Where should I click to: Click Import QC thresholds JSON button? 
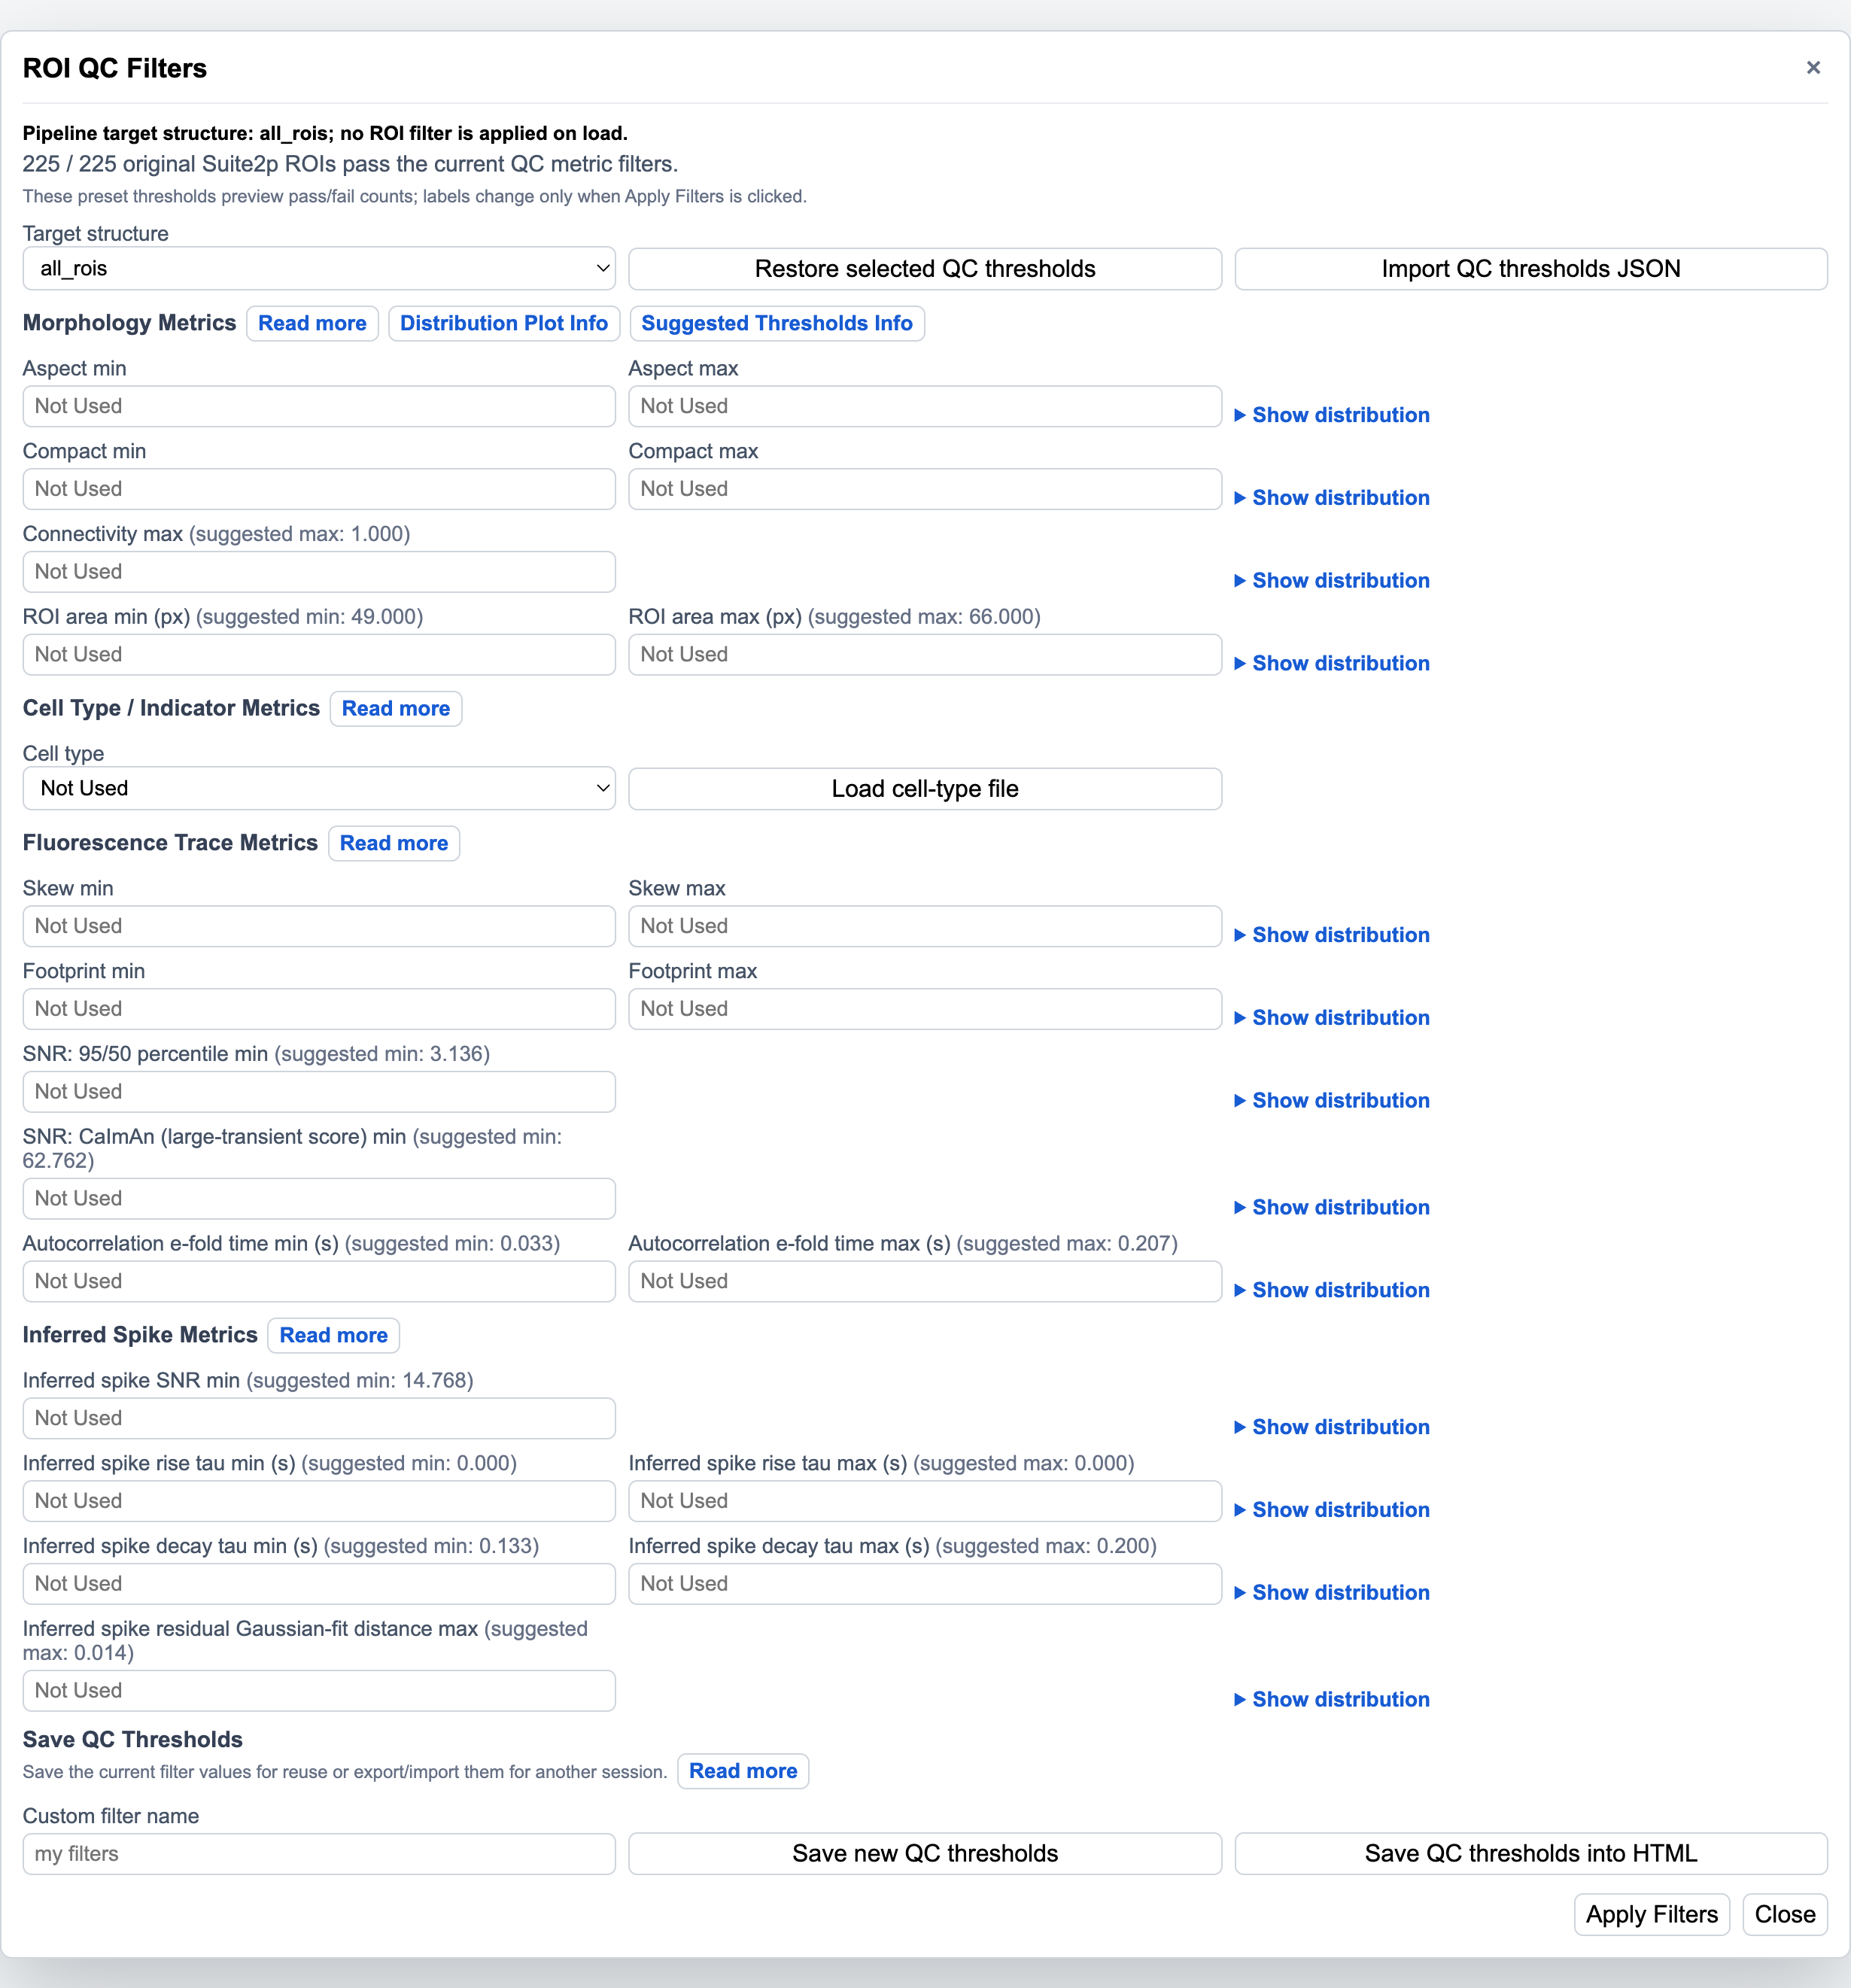tap(1530, 268)
